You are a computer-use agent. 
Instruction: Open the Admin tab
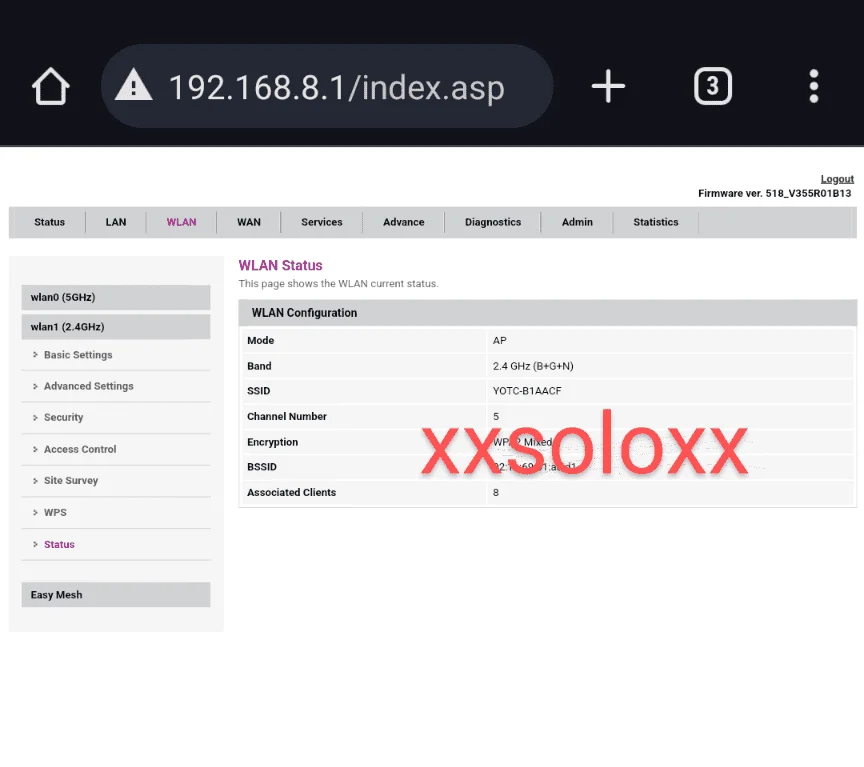577,222
